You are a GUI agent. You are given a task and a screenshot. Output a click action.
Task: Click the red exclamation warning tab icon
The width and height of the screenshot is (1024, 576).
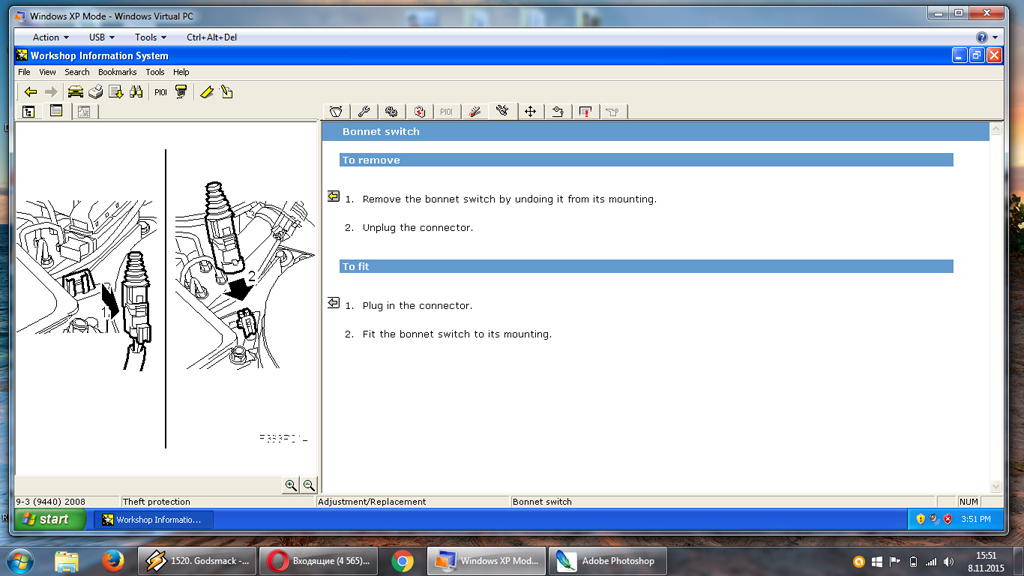(x=586, y=112)
